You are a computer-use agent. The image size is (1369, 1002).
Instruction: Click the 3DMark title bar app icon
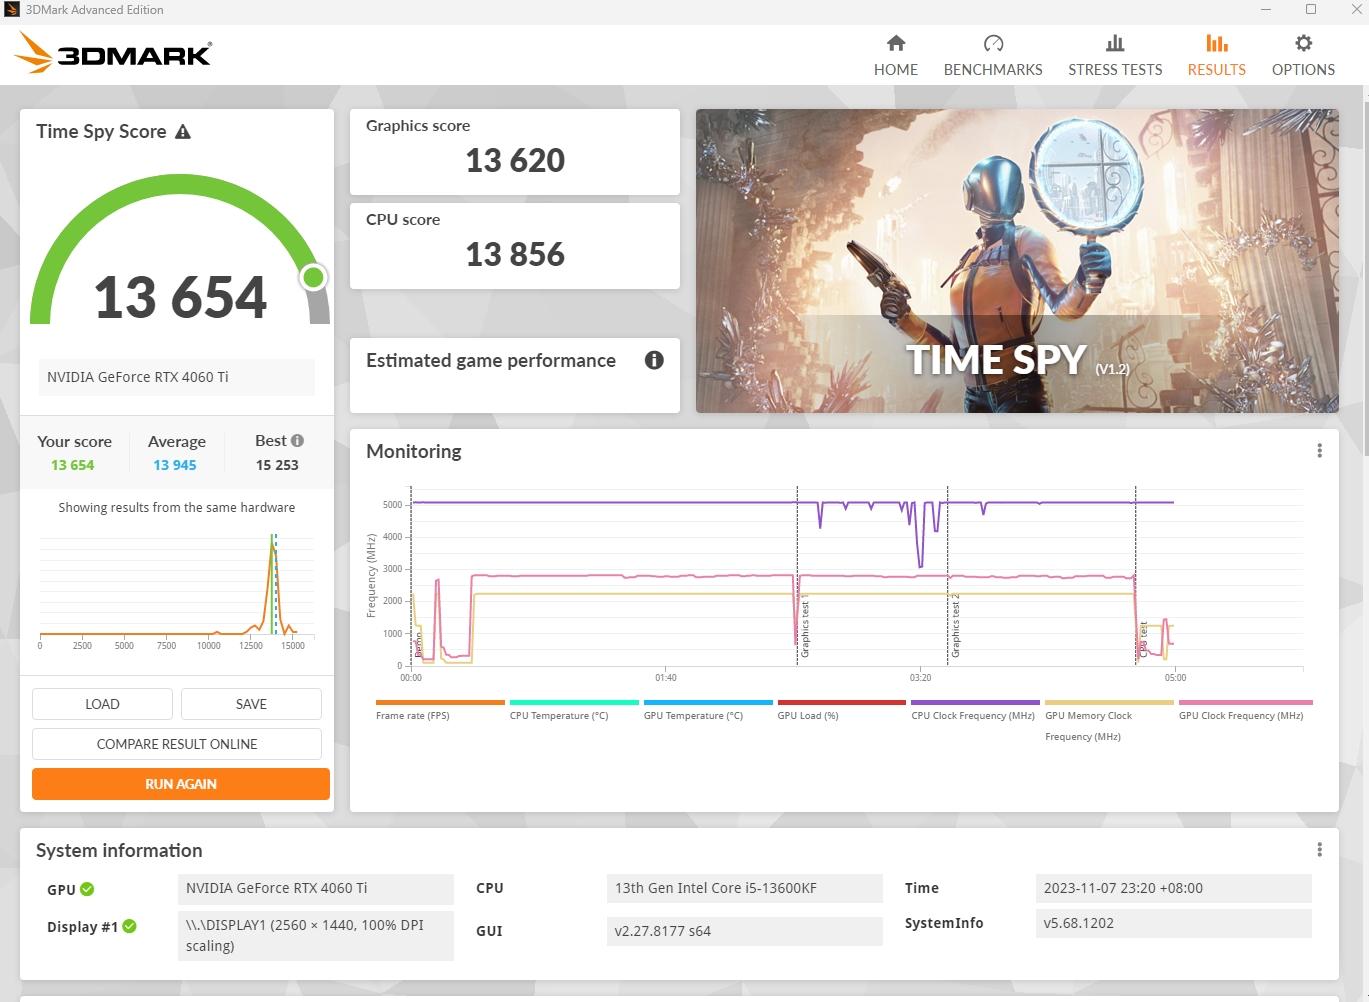[x=12, y=10]
